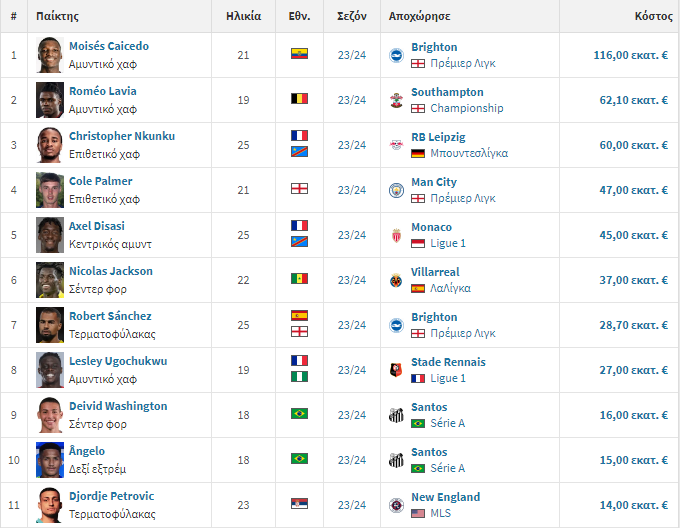The height and width of the screenshot is (528, 680).
Task: Click the Southampton club crest icon
Action: [396, 101]
